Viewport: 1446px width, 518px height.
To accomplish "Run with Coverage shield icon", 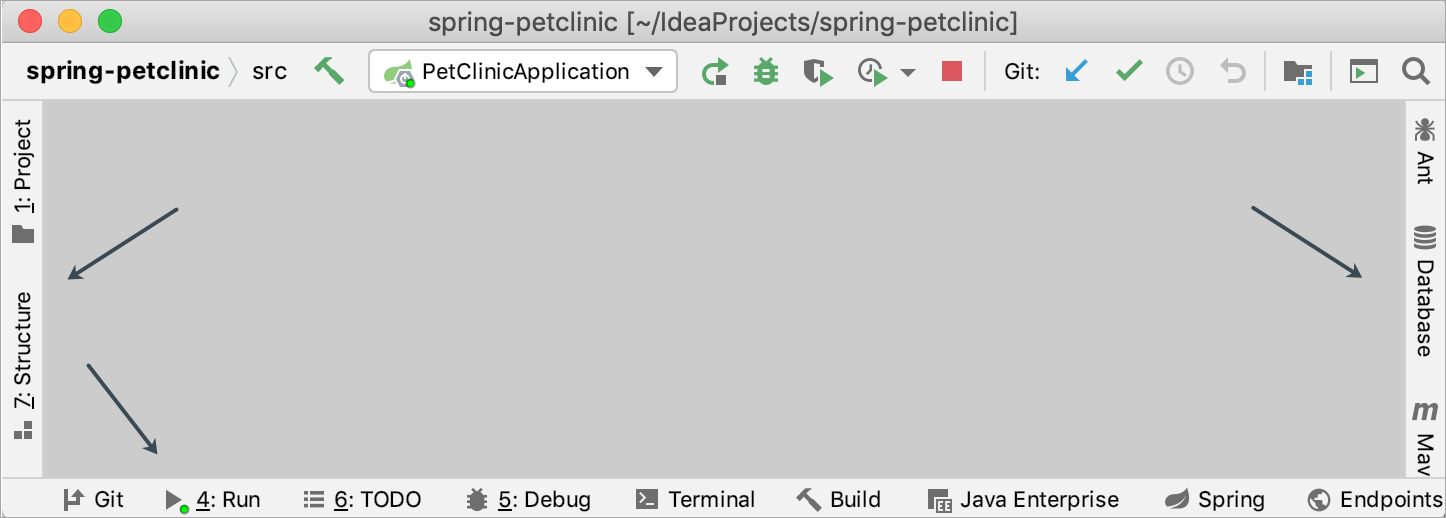I will (818, 72).
